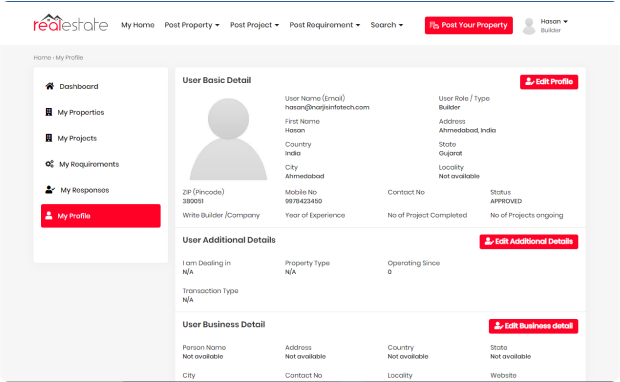Go to Home breadcrumb link
The height and width of the screenshot is (382, 620).
point(42,58)
